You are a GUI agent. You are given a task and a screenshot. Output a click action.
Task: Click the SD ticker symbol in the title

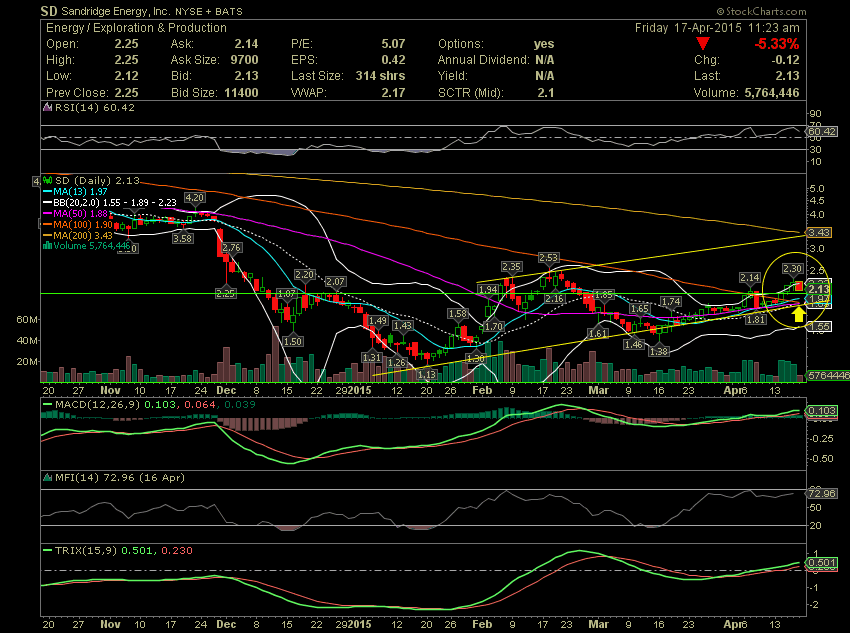point(49,11)
